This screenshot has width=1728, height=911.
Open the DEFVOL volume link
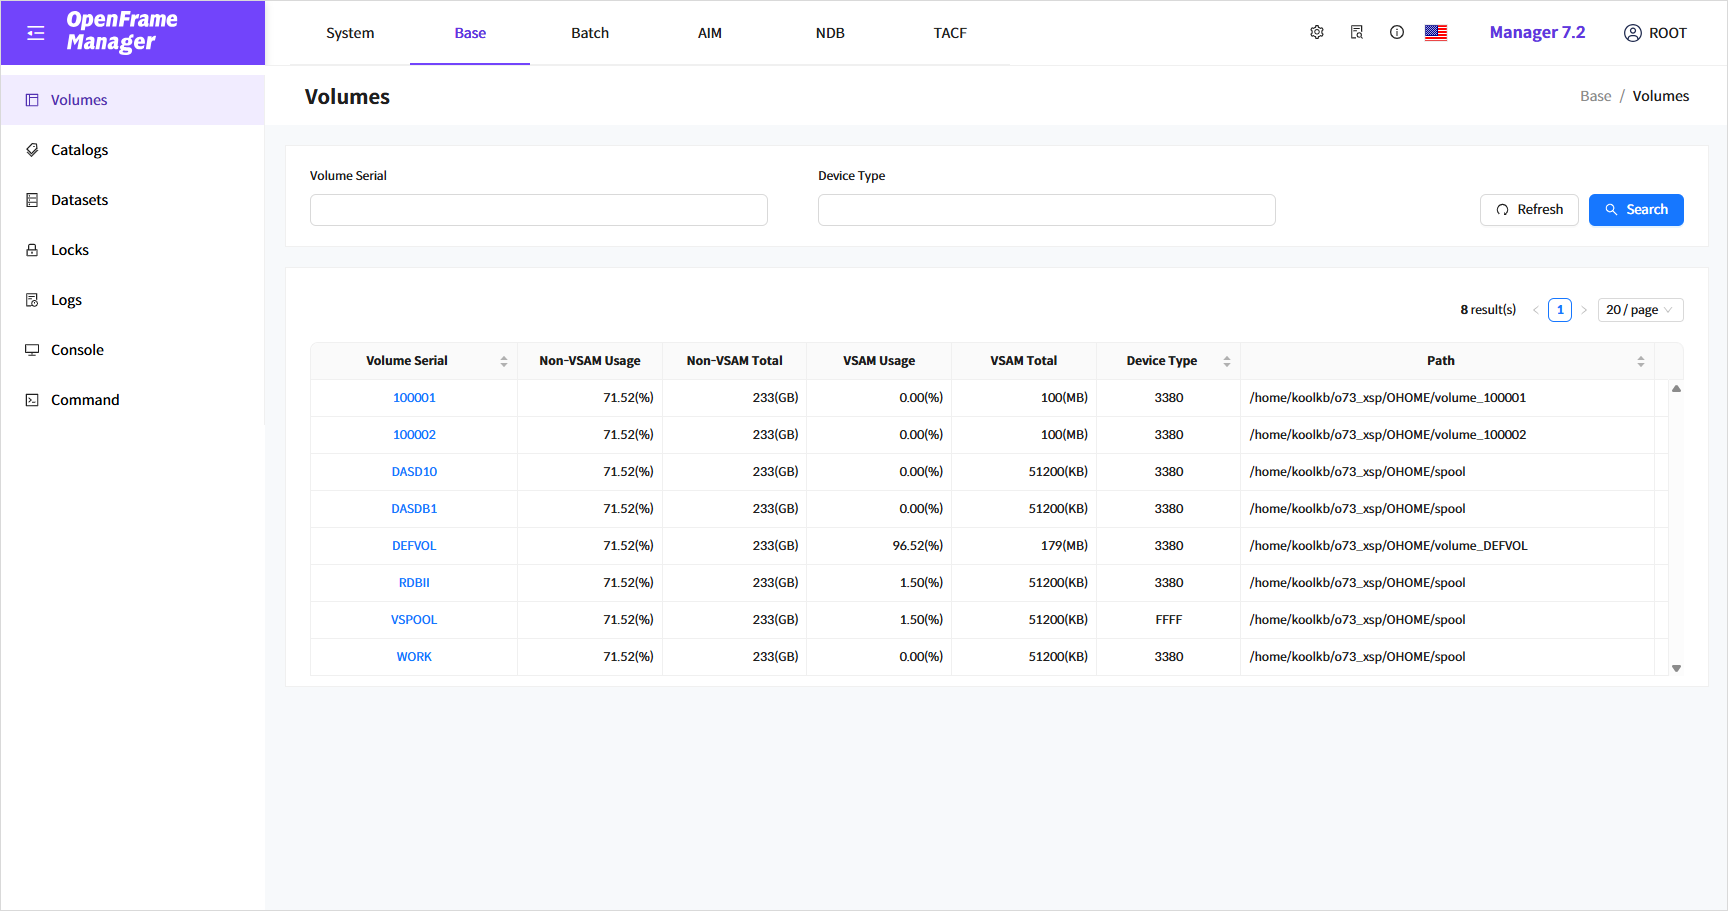414,546
